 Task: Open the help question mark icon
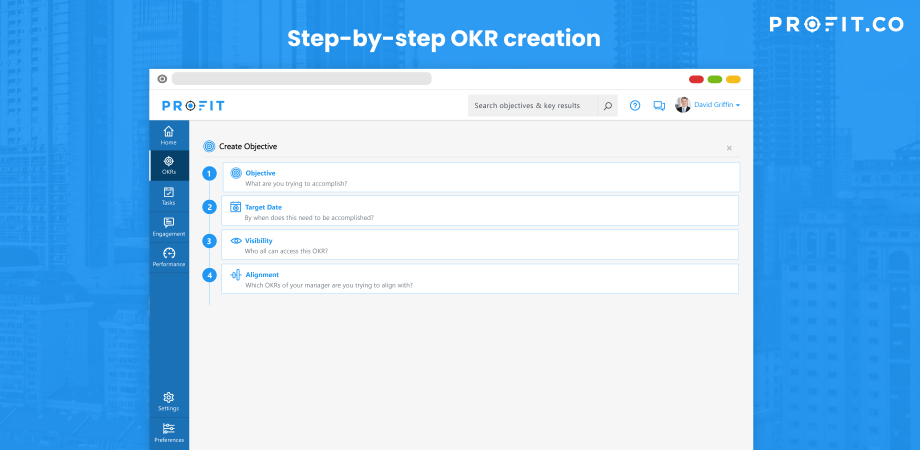click(635, 106)
